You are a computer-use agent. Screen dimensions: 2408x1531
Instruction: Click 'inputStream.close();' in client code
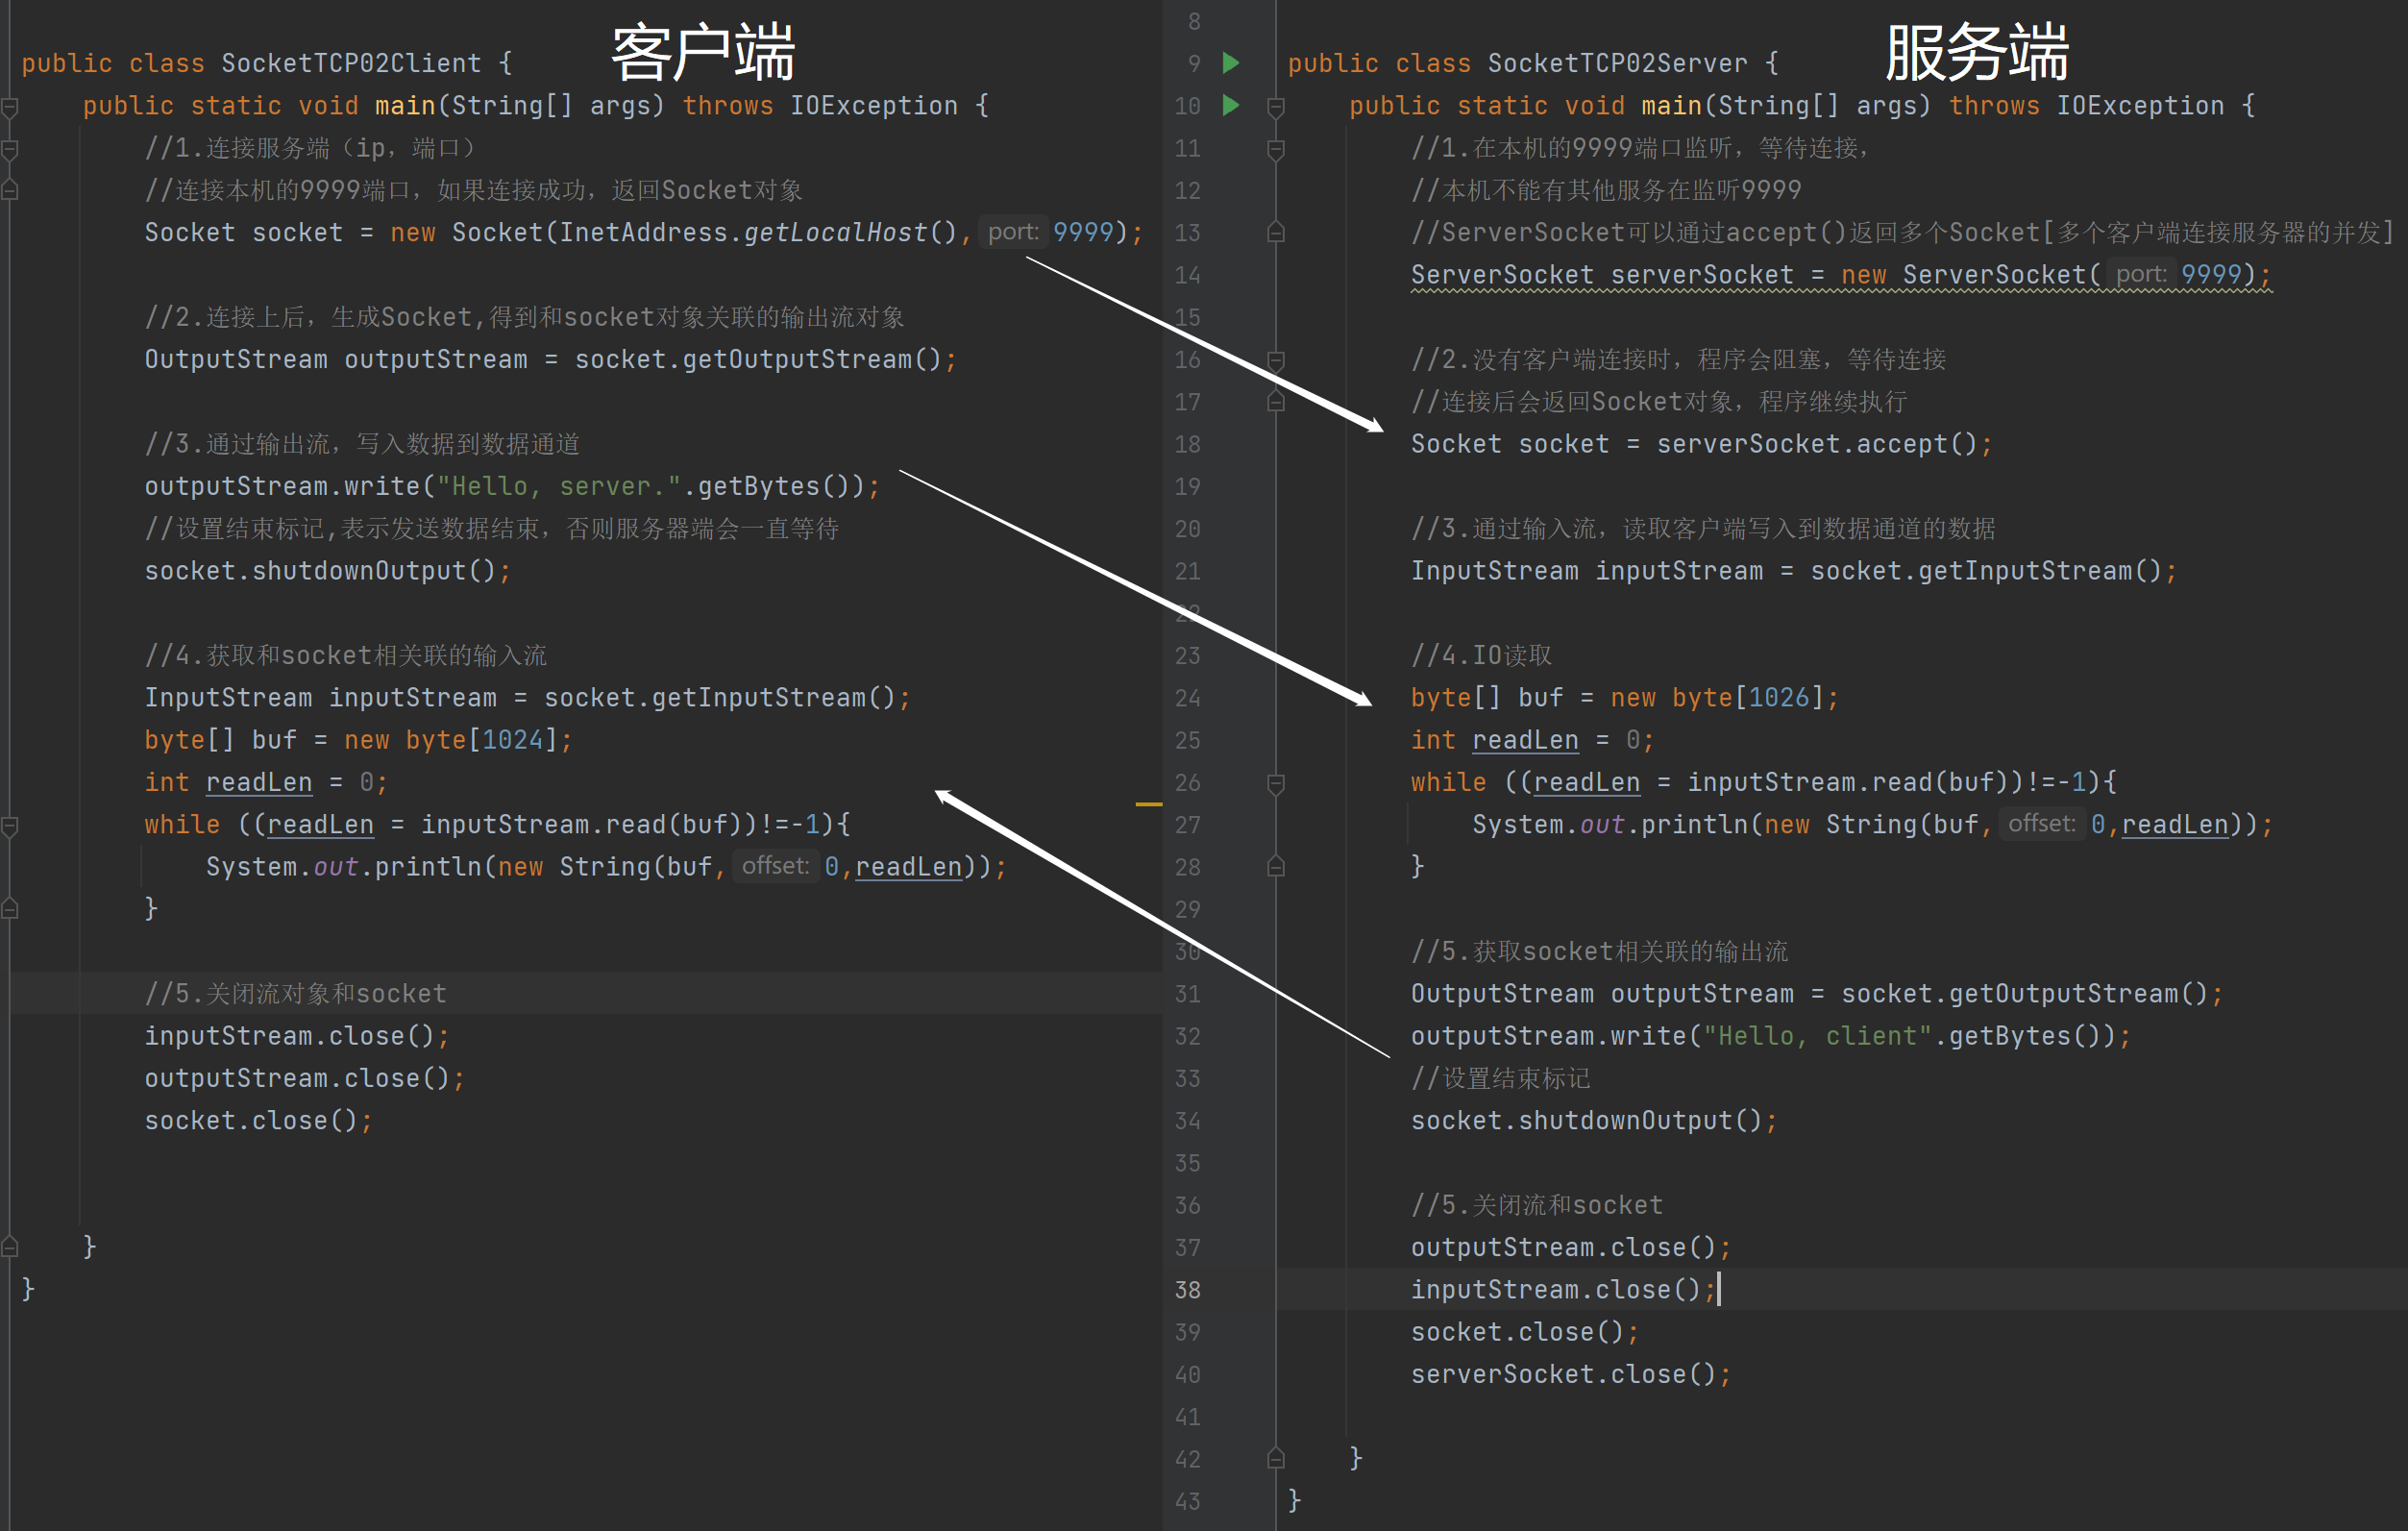pyautogui.click(x=298, y=1036)
